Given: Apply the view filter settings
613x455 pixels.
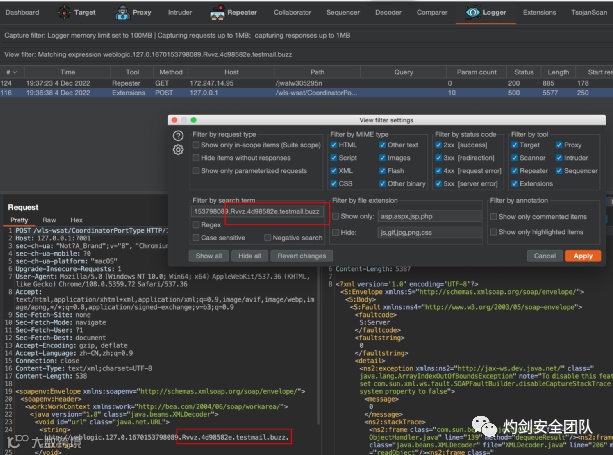Looking at the screenshot, I should [x=583, y=256].
